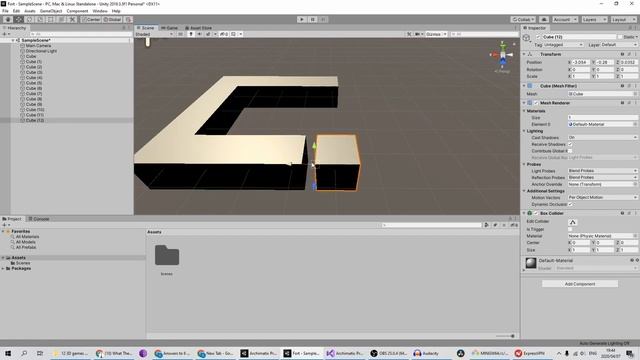
Task: Toggle the Box Collider enabled checkbox
Action: point(536,213)
